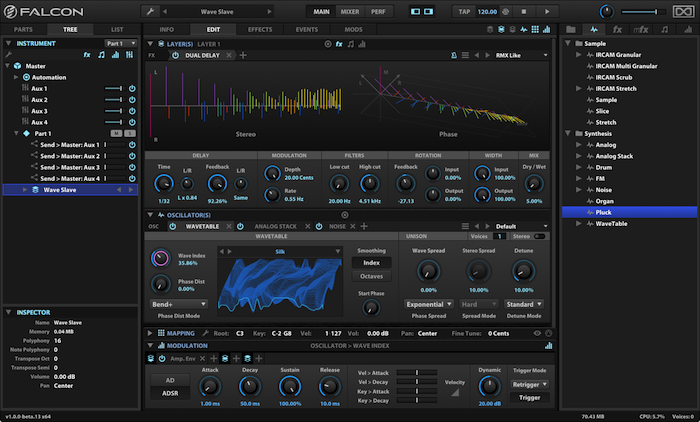
Task: Open the Standard Detune Mode dropdown
Action: 524,304
